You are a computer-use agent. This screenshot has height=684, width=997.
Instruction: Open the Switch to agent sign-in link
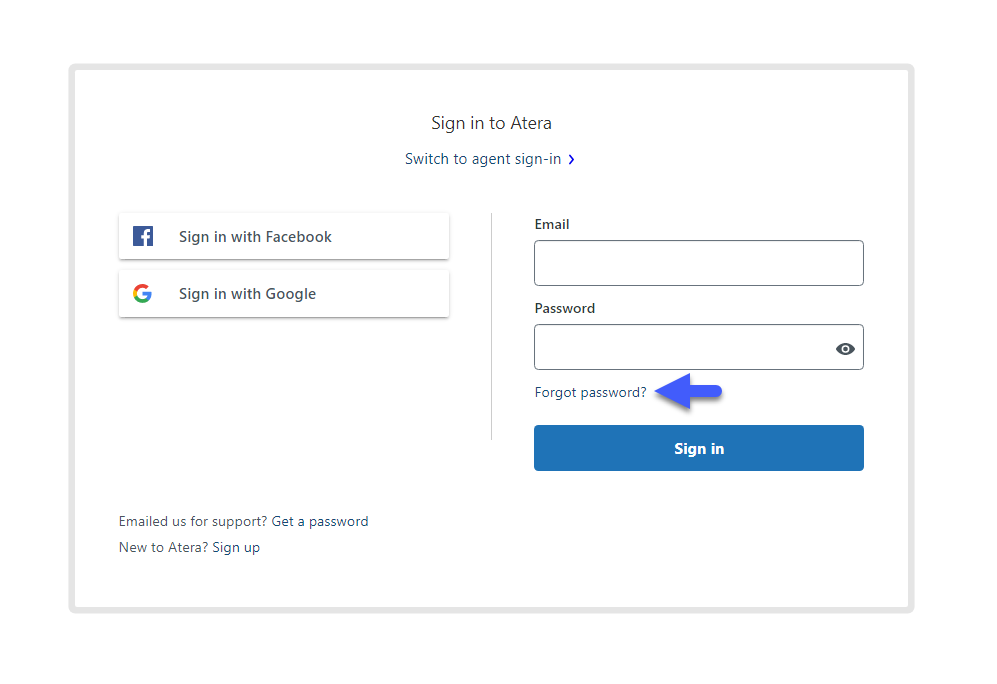(483, 159)
